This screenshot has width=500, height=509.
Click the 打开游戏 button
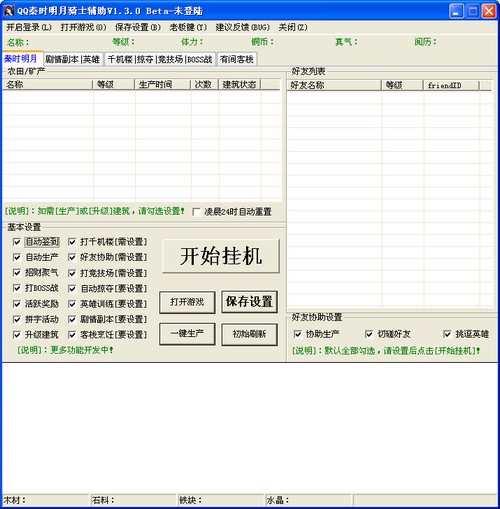coord(187,302)
